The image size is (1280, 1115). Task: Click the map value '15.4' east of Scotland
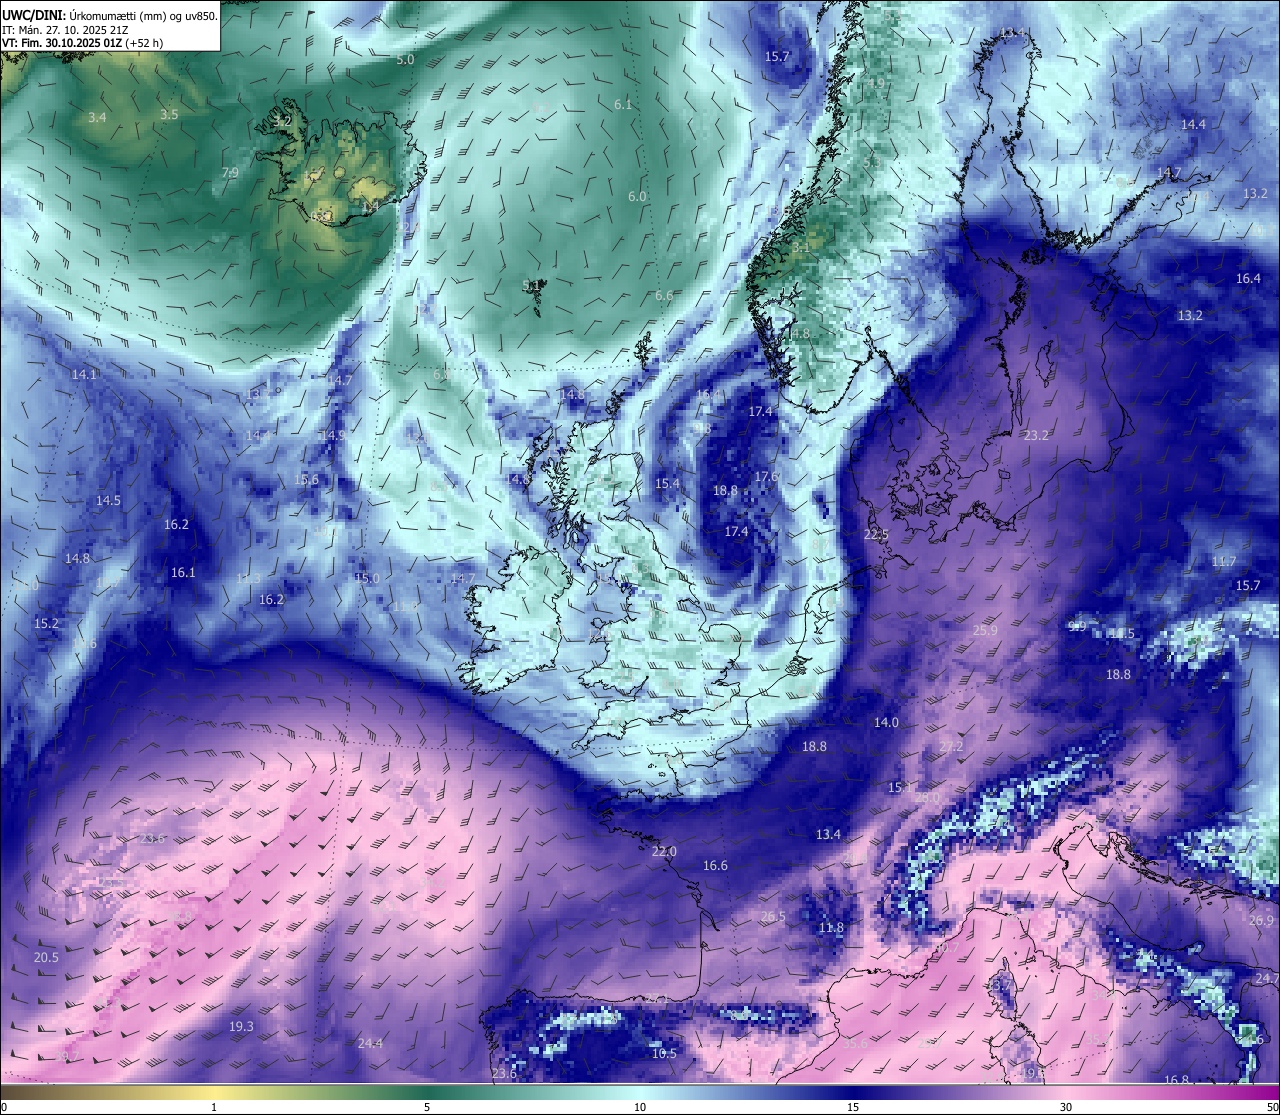point(667,484)
